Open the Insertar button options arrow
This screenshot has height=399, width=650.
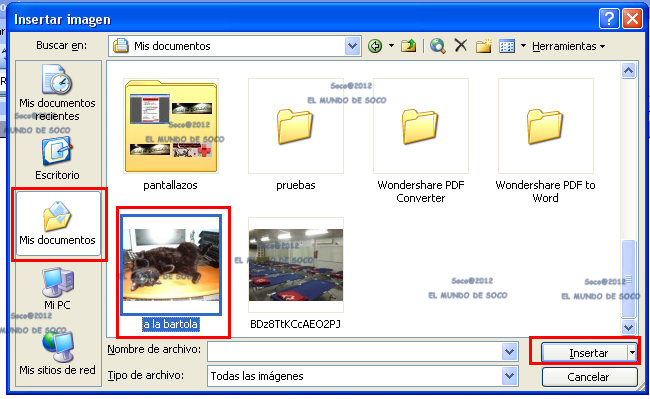(632, 353)
